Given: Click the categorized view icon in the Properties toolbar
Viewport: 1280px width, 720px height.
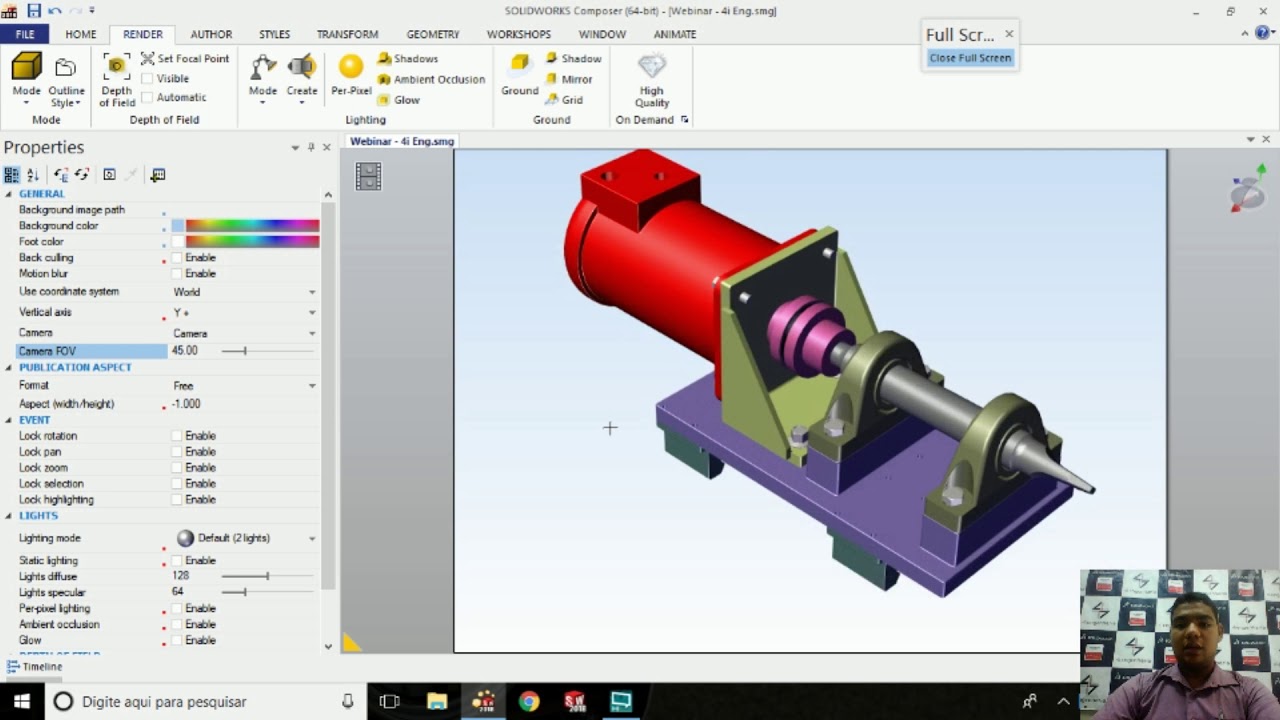Looking at the screenshot, I should coord(12,175).
